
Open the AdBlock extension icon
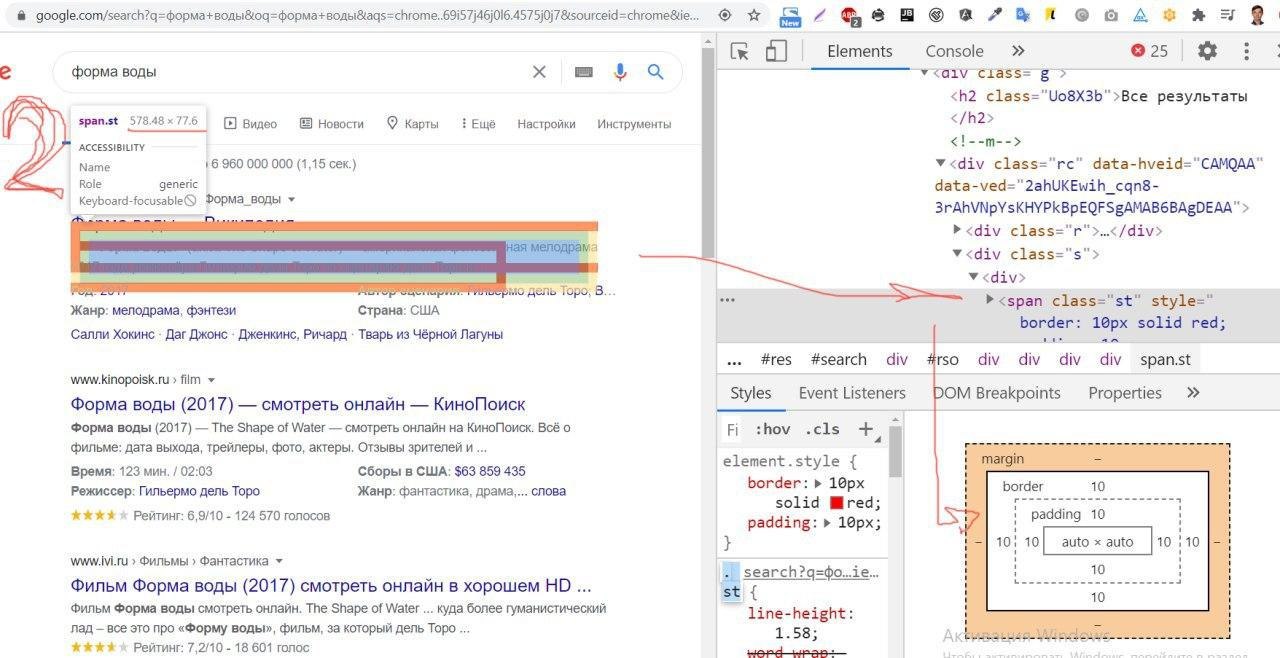pyautogui.click(x=851, y=16)
